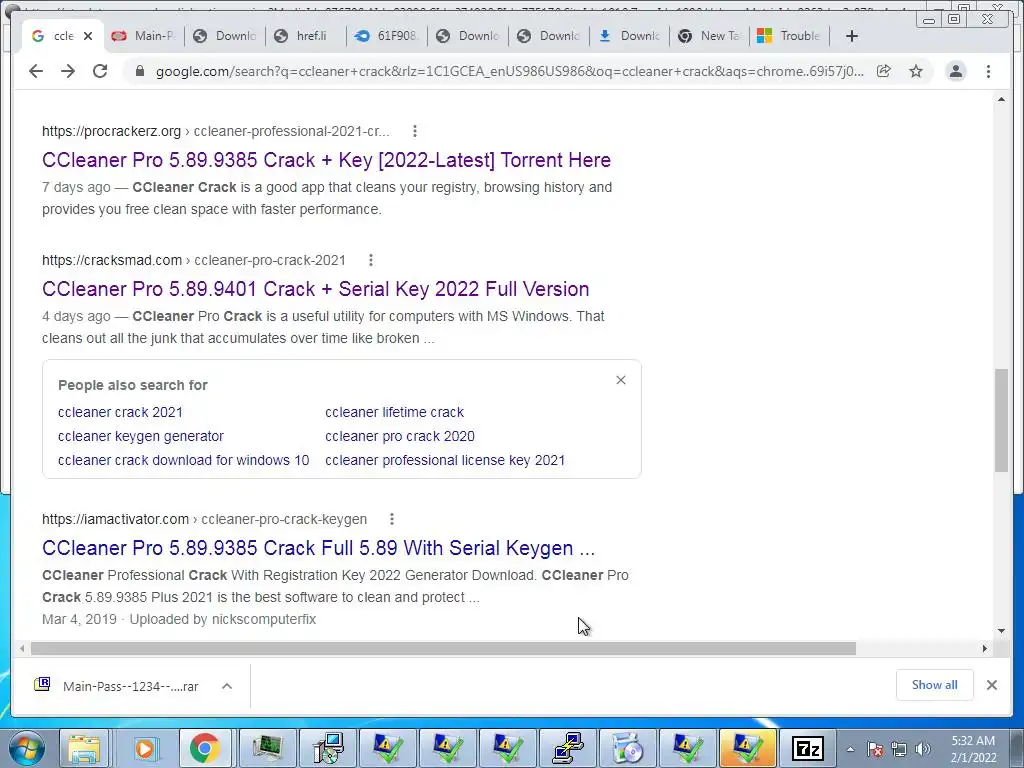
Task: Switch to the 61F908 tab
Action: tap(387, 36)
